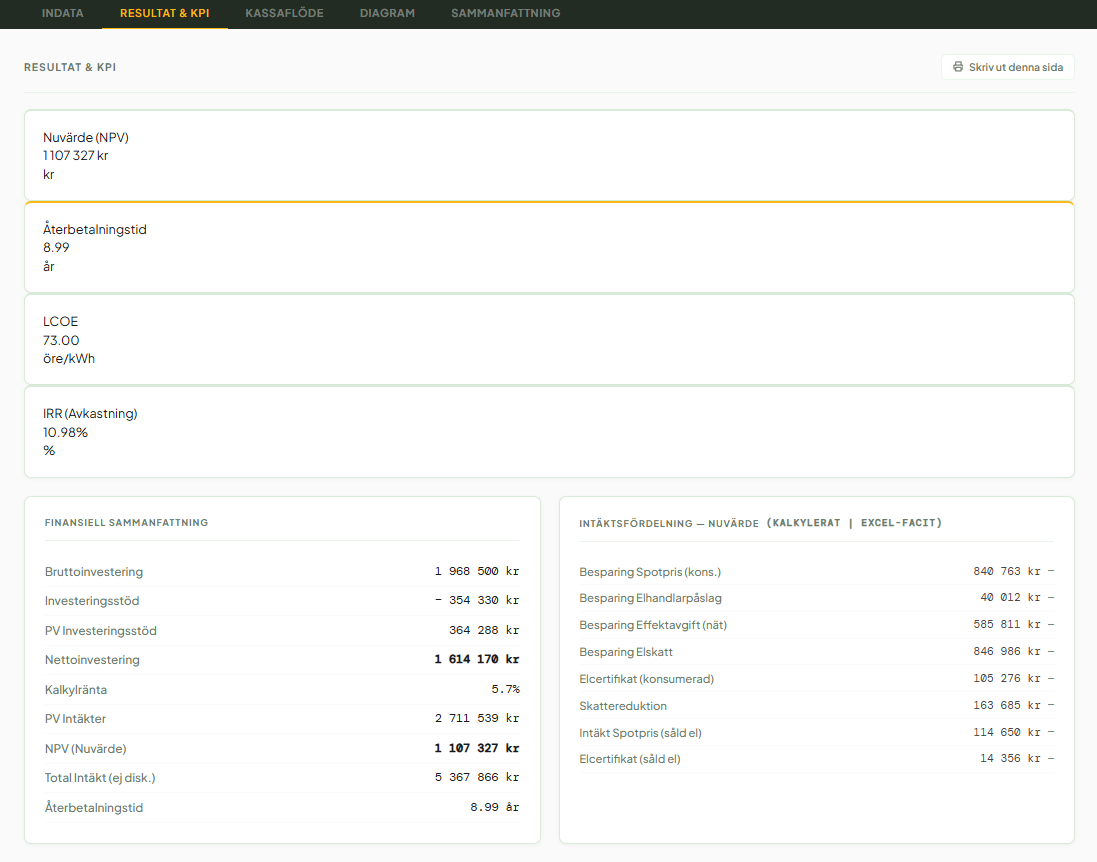The image size is (1097, 862).
Task: Select the LCOE KPI card
Action: point(548,339)
